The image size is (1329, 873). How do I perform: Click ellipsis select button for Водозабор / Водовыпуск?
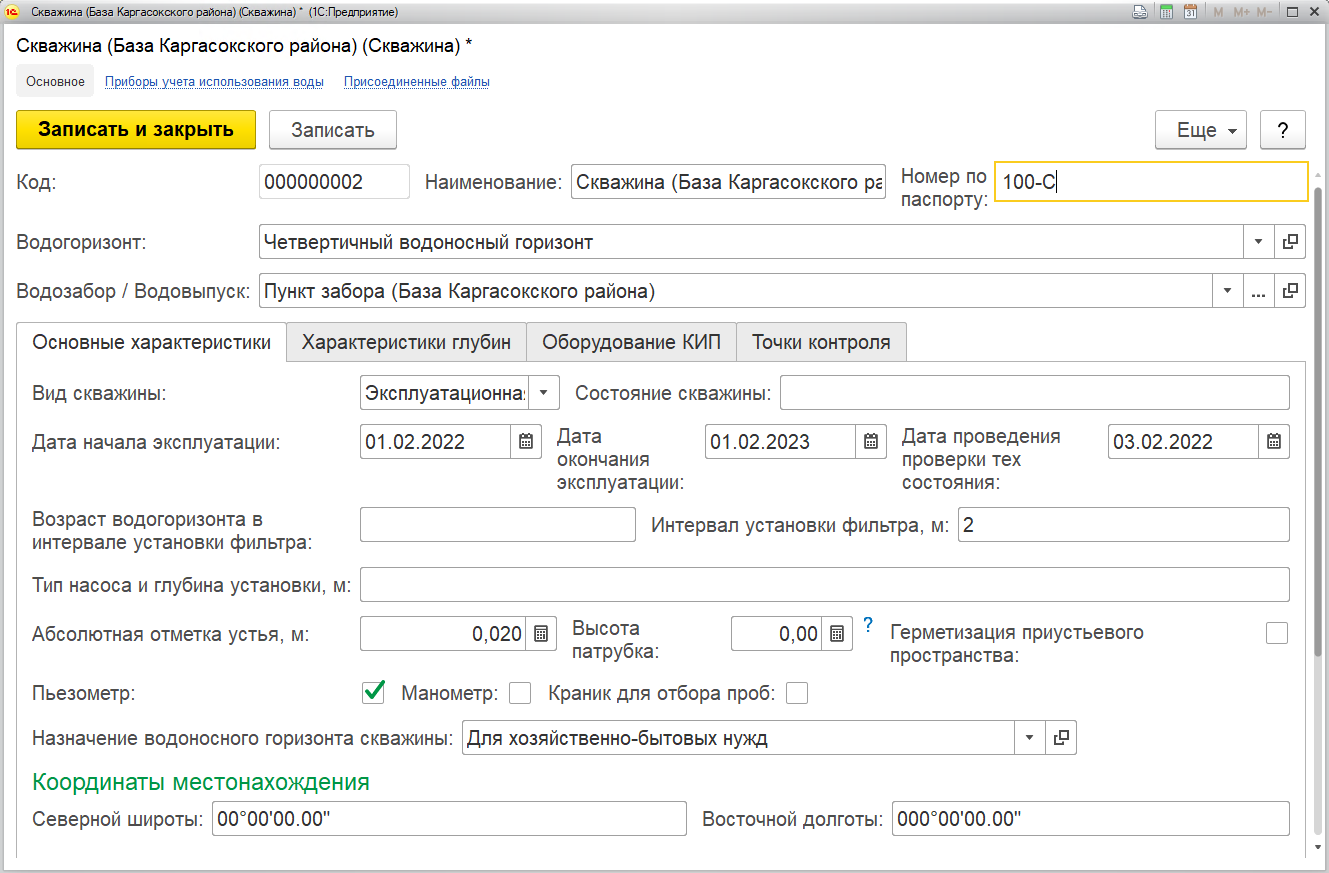tap(1258, 291)
